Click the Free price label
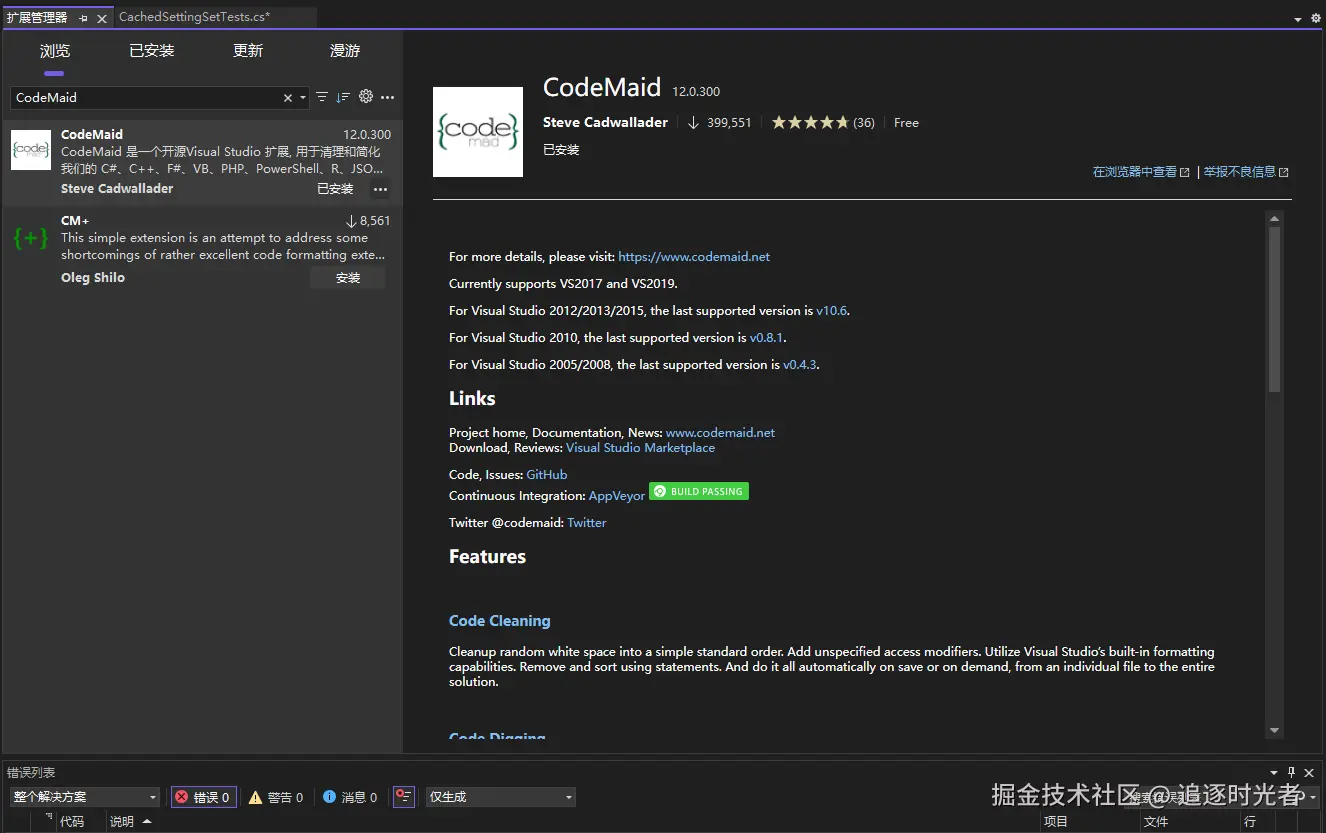1326x833 pixels. click(x=906, y=122)
